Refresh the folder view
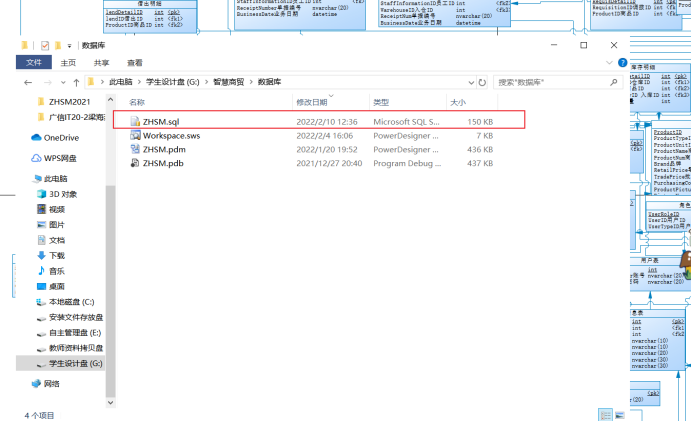Screen dimensions: 691x422 tap(482, 82)
